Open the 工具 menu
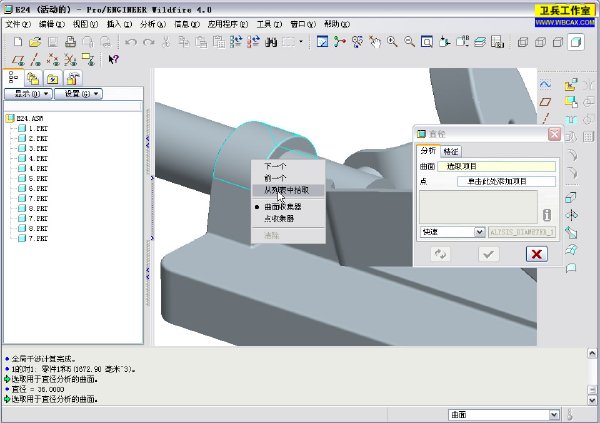 (269, 24)
